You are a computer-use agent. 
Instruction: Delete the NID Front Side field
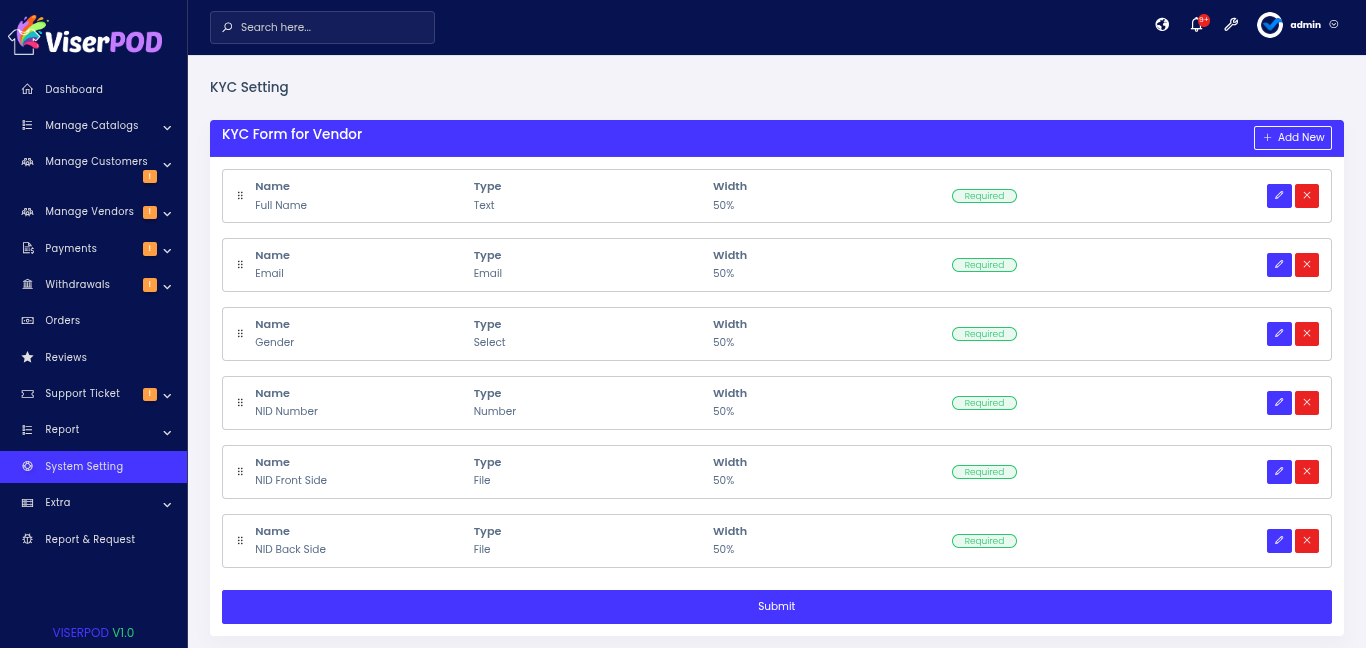1307,472
